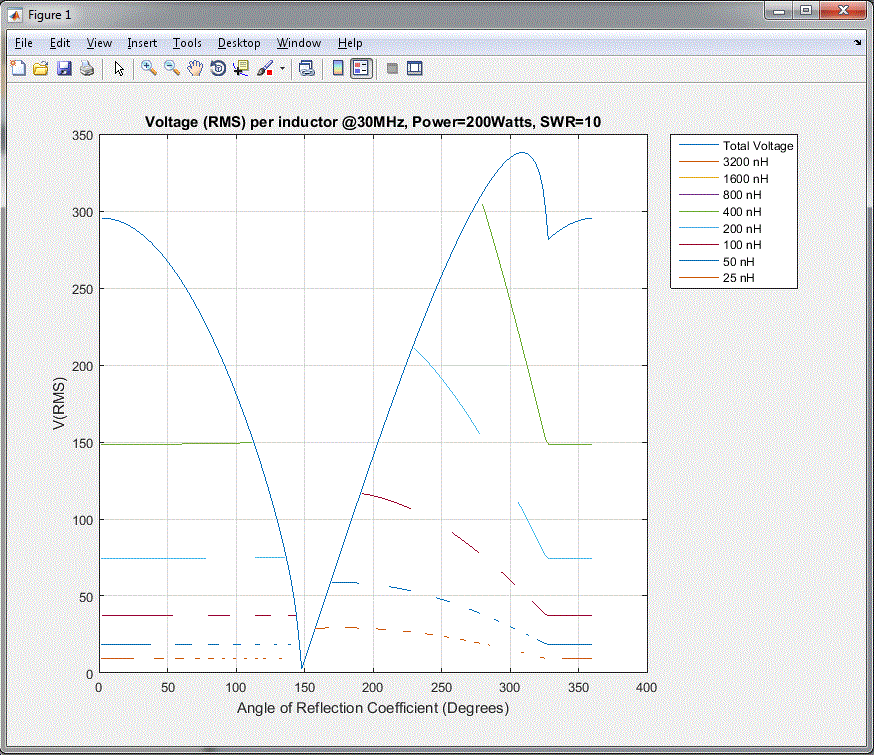Activate the Data Cursor tool
This screenshot has height=755, width=874.
point(241,68)
